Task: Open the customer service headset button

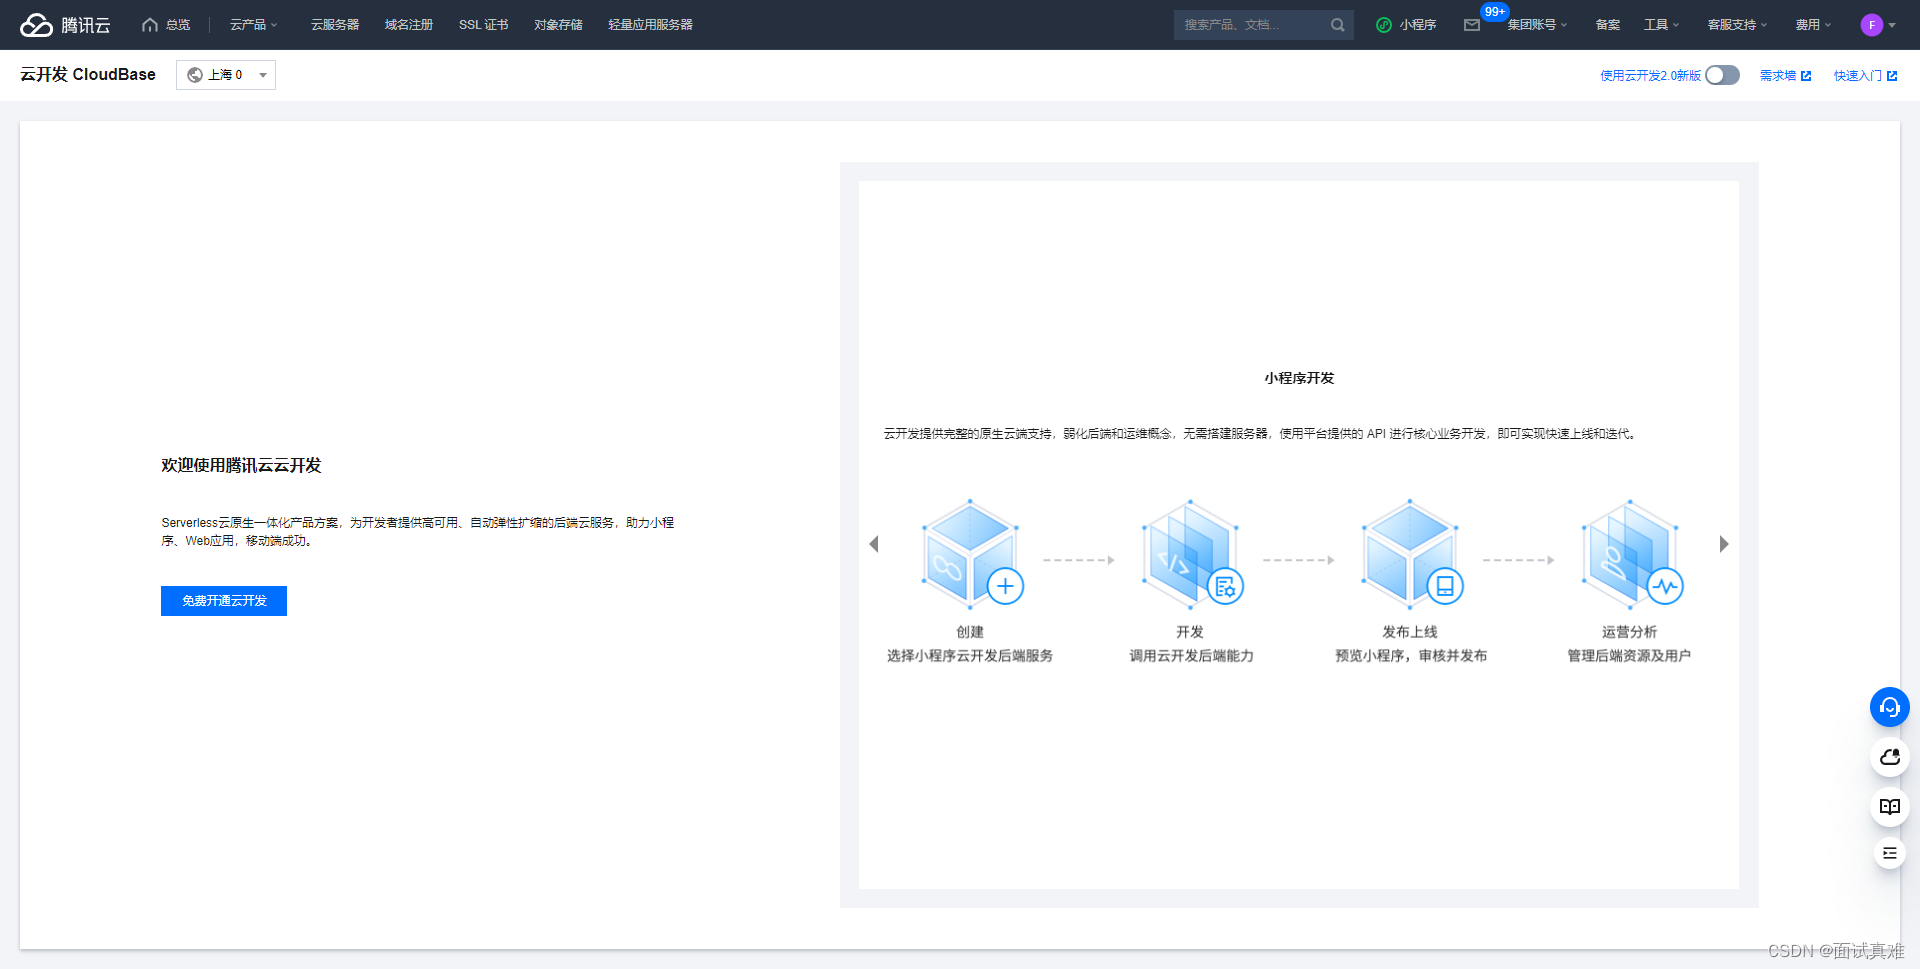Action: coord(1890,707)
